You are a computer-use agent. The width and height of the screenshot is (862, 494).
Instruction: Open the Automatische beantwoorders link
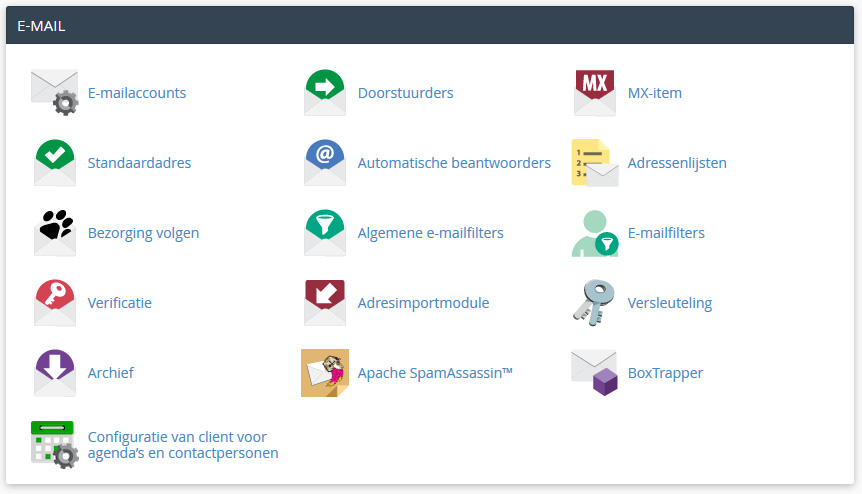click(454, 163)
